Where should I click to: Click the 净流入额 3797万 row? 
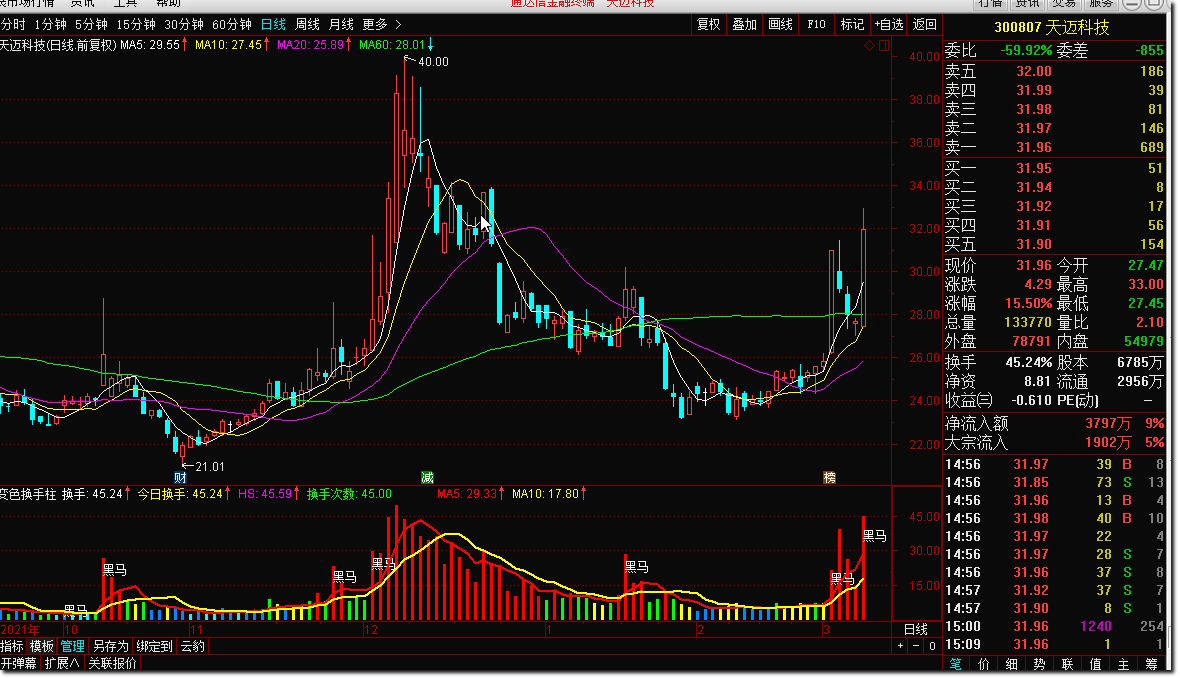(x=1054, y=424)
